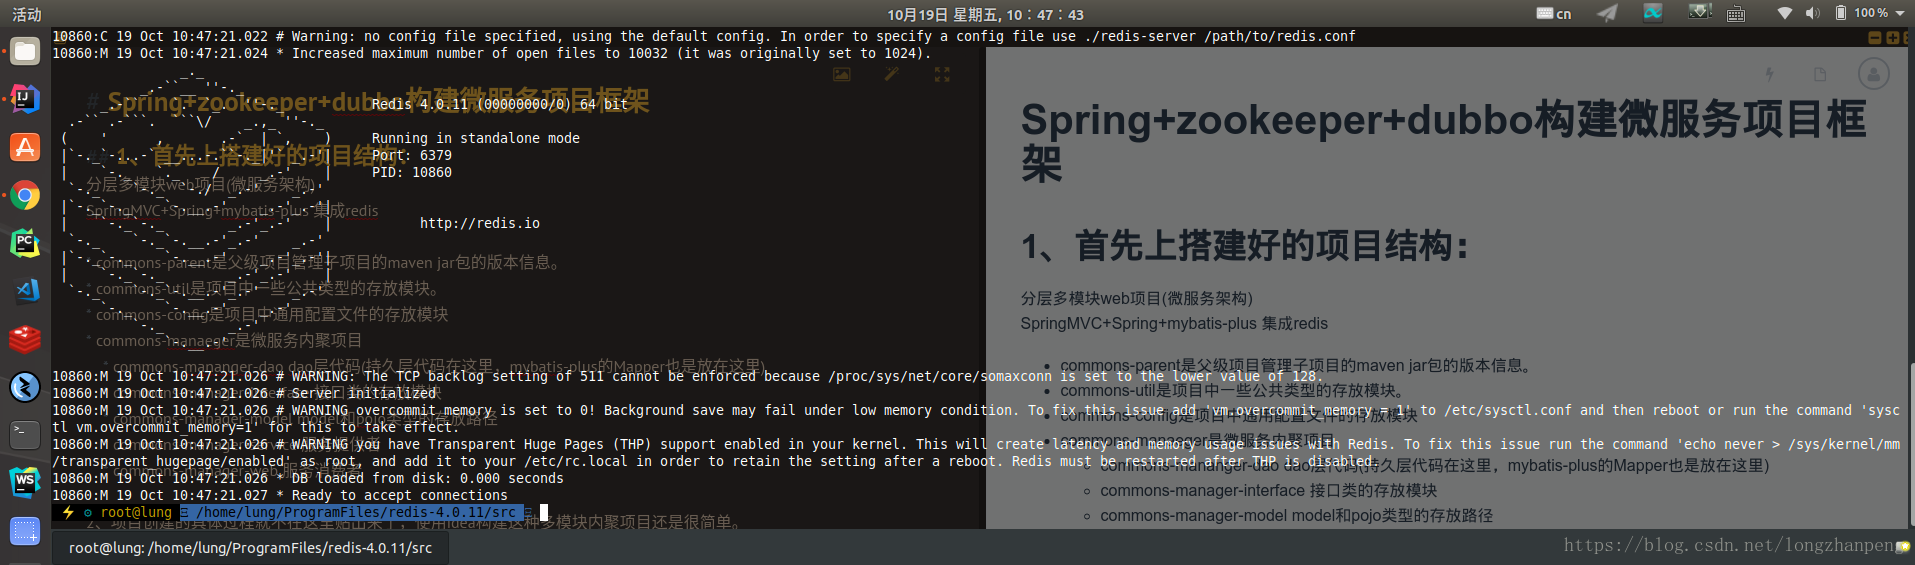Open the Files manager in the dock
Screen dimensions: 1915x565
(x=25, y=51)
